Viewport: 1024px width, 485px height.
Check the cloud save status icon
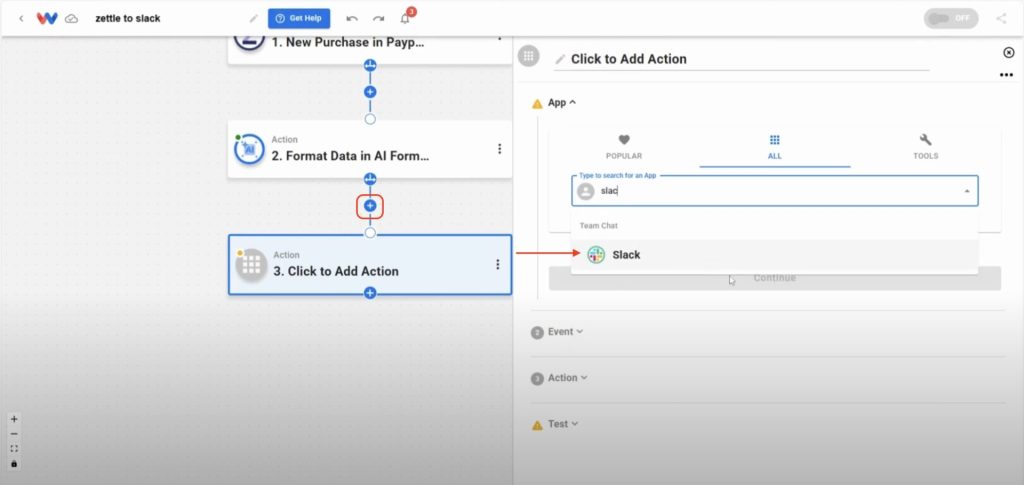pyautogui.click(x=71, y=19)
